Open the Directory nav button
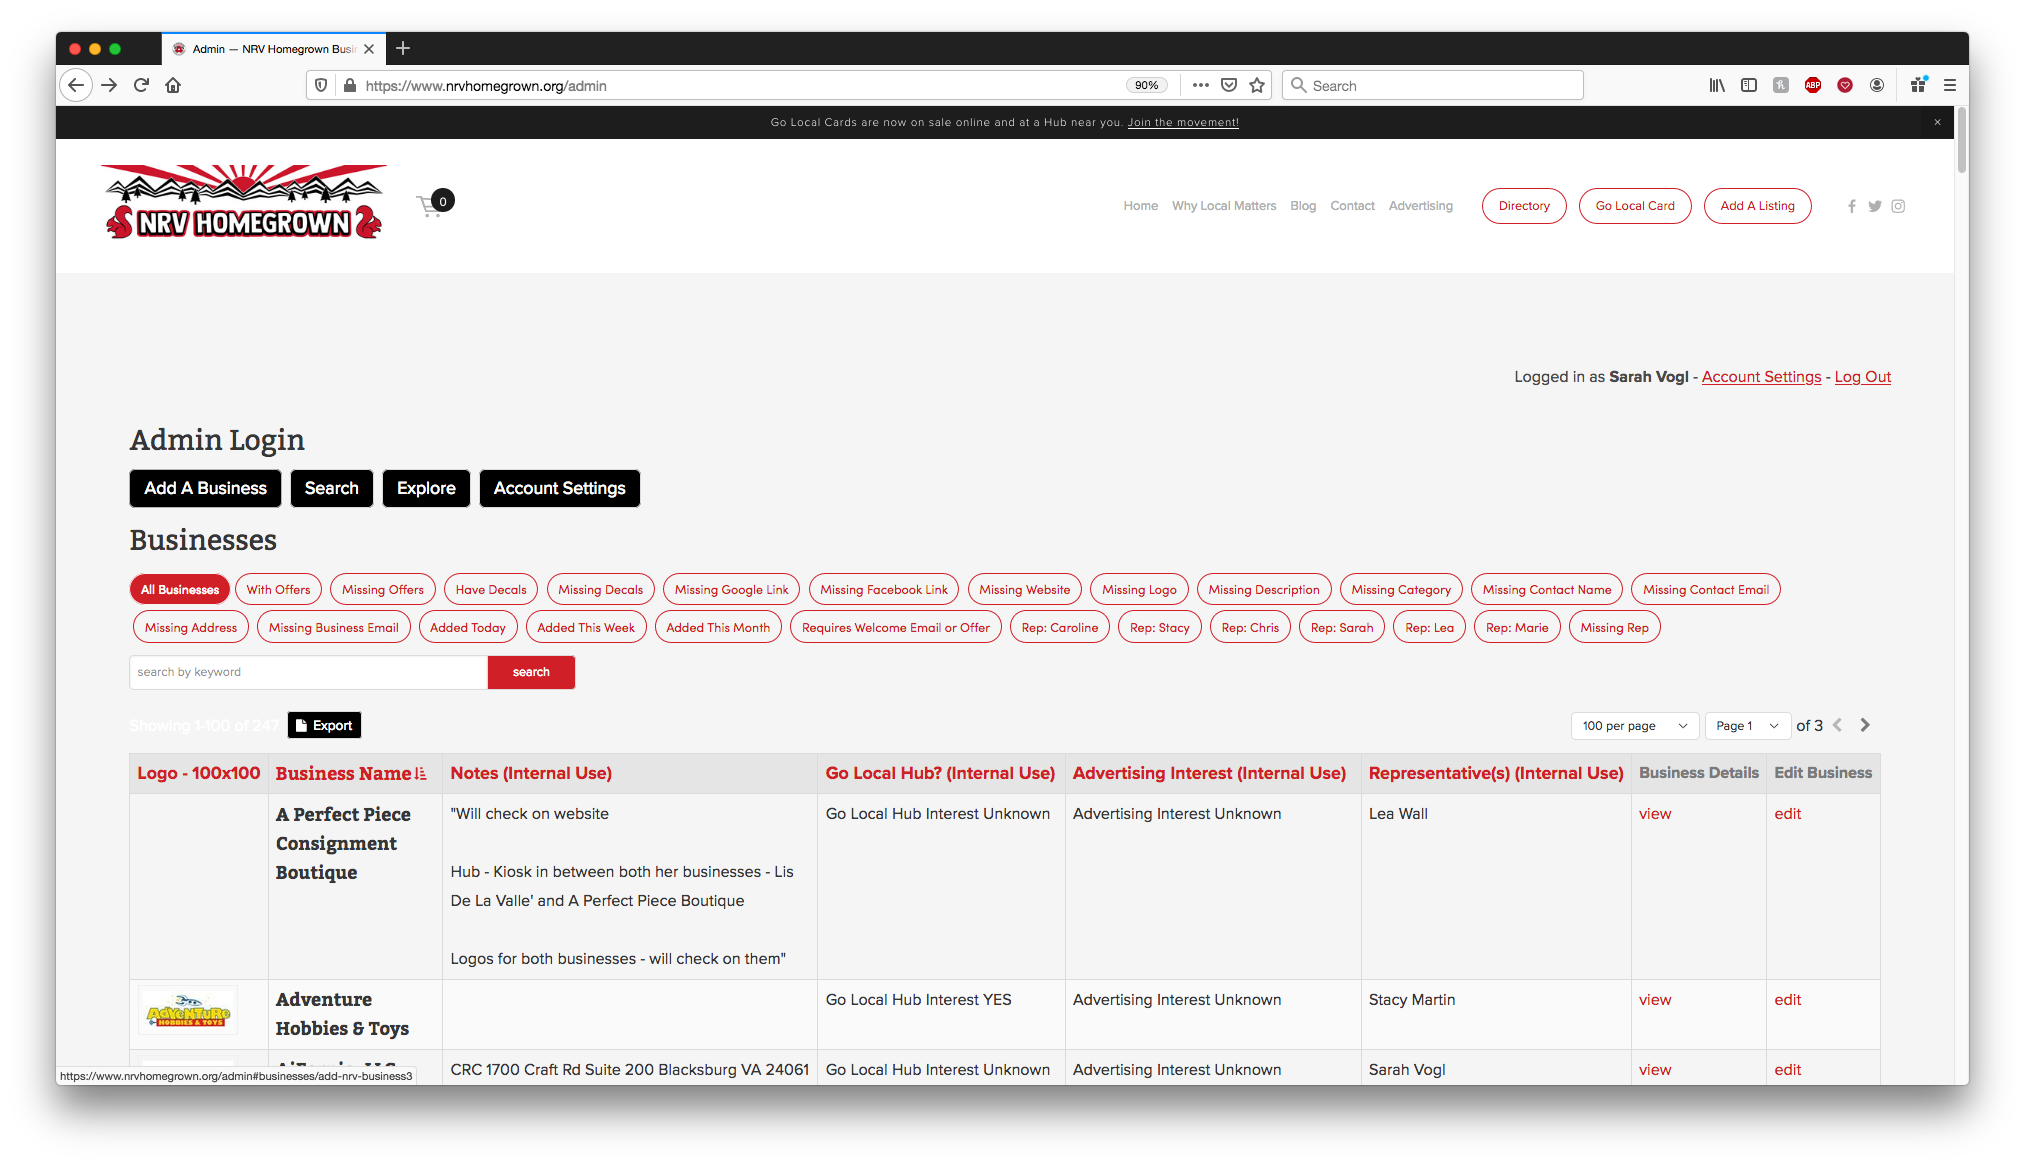Screen dimensions: 2025x1165 [x=1524, y=206]
